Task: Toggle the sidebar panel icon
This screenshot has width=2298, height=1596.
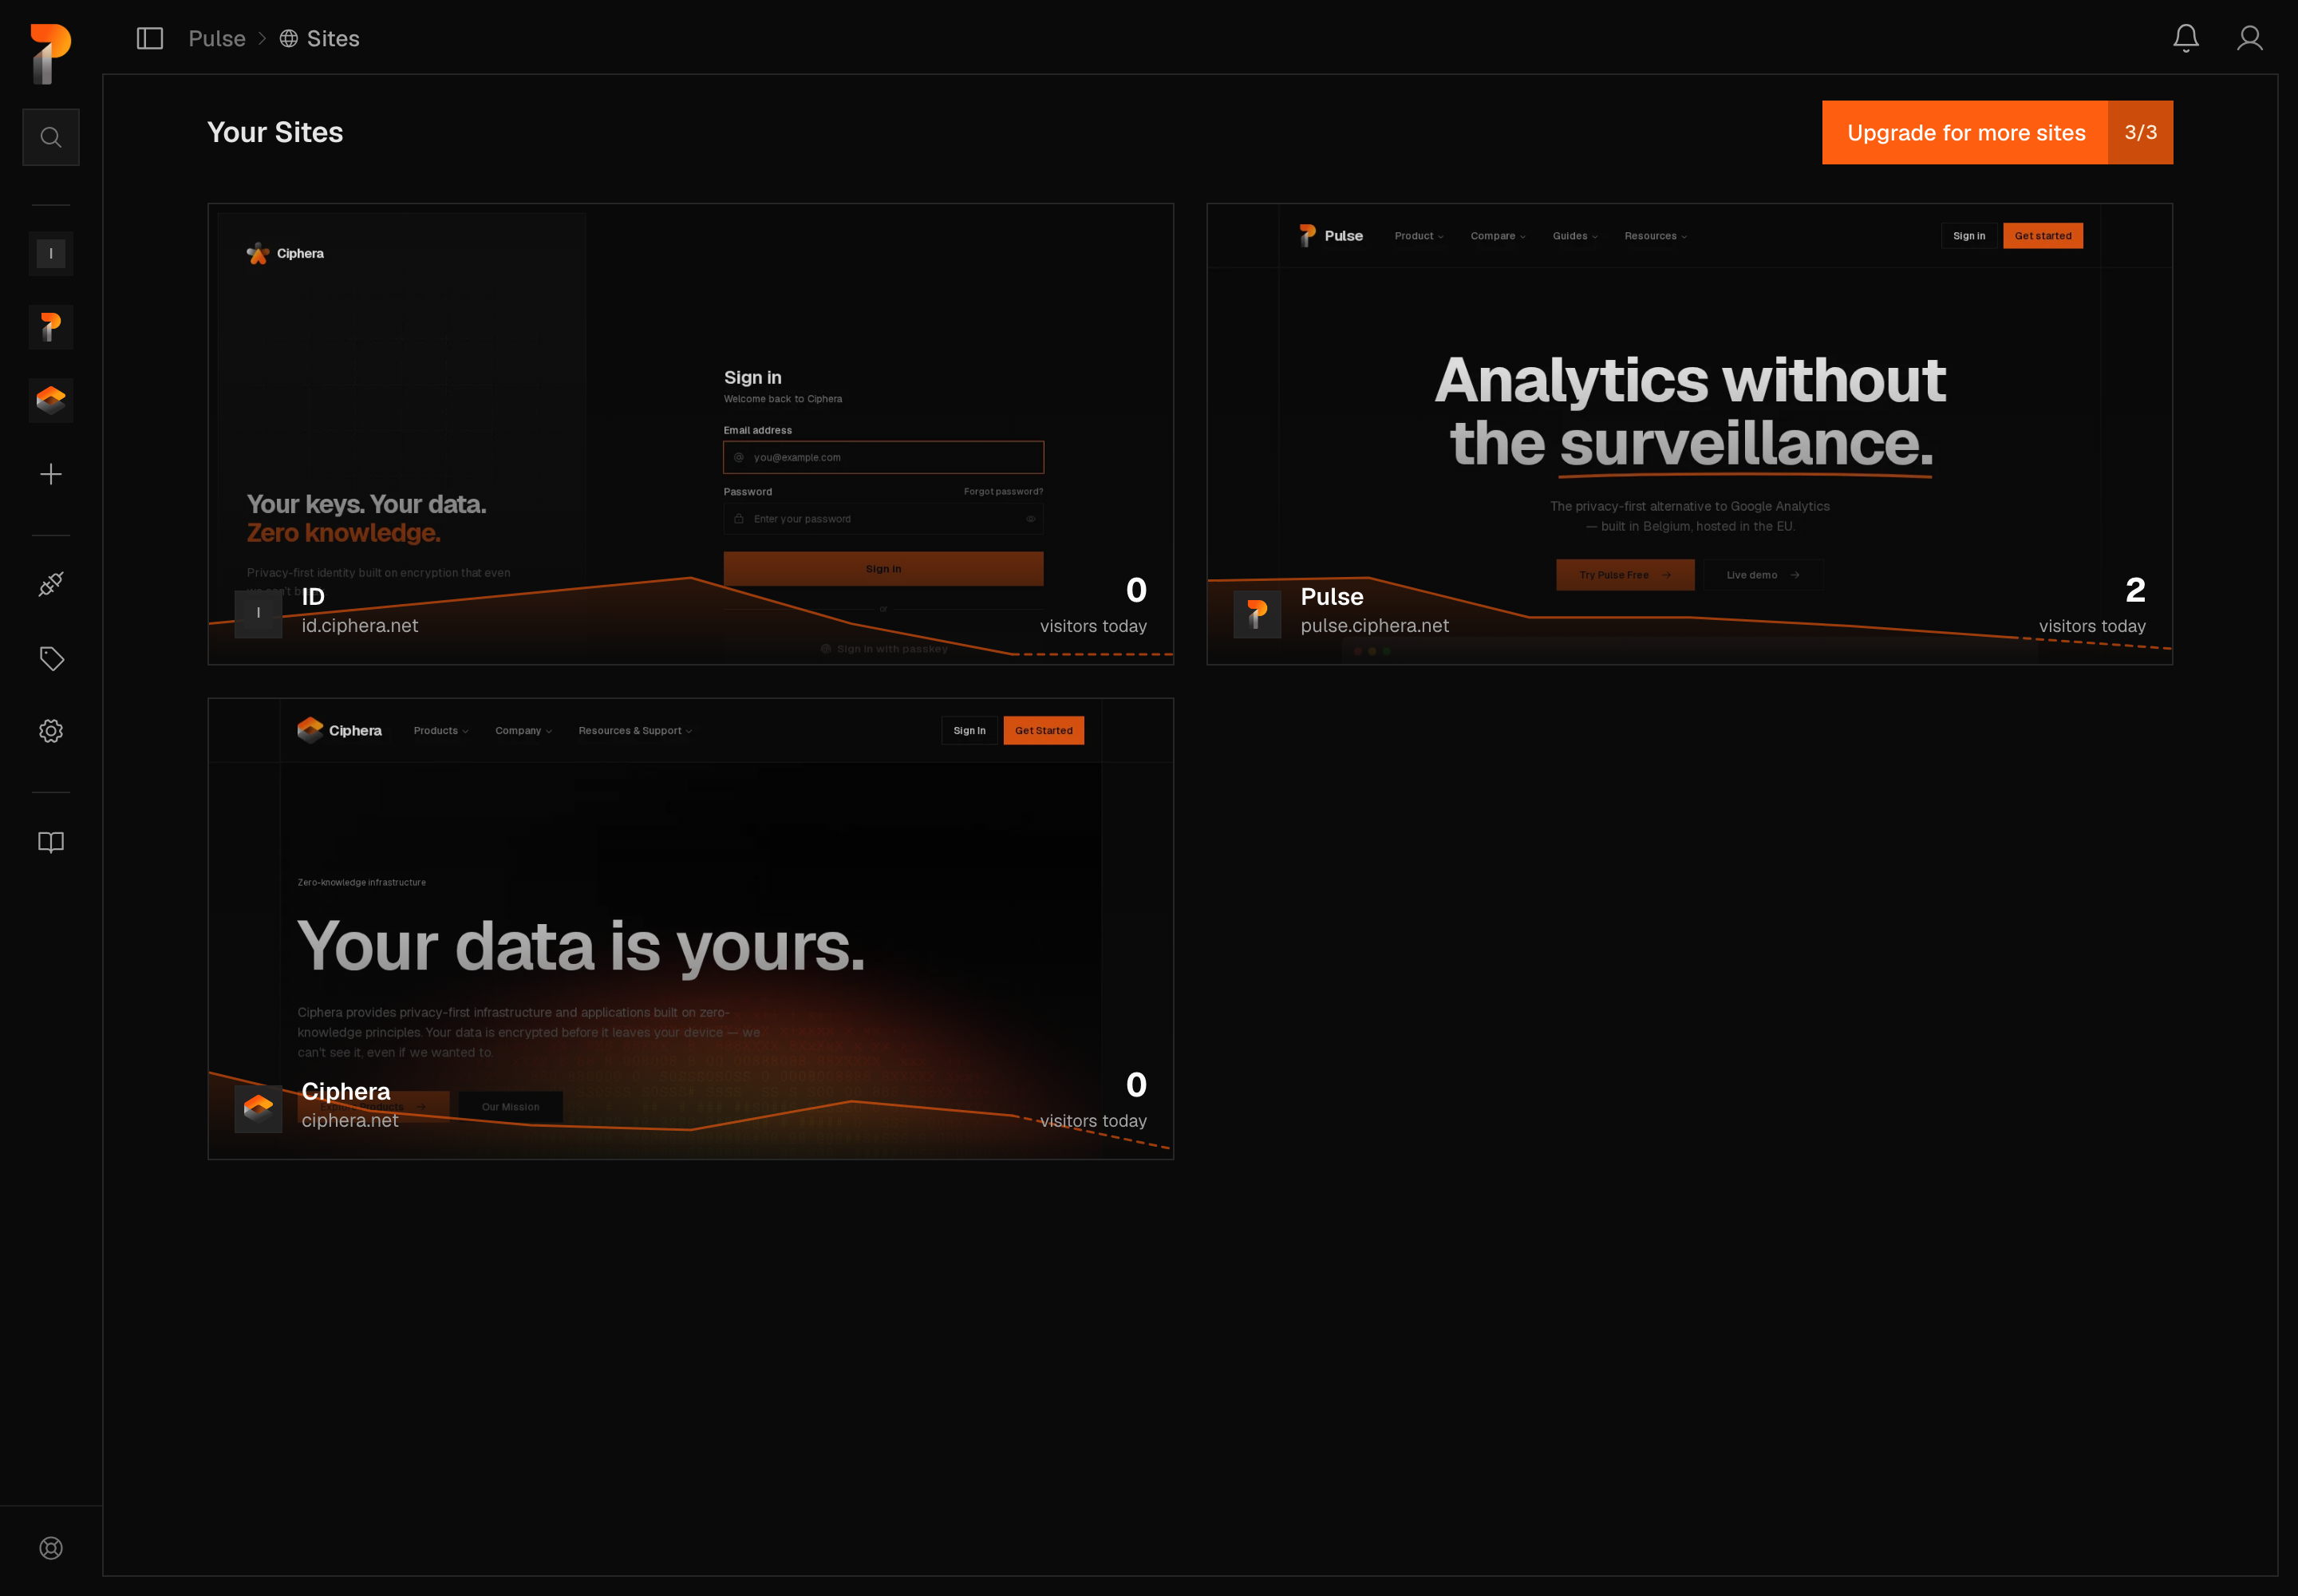Action: (150, 39)
